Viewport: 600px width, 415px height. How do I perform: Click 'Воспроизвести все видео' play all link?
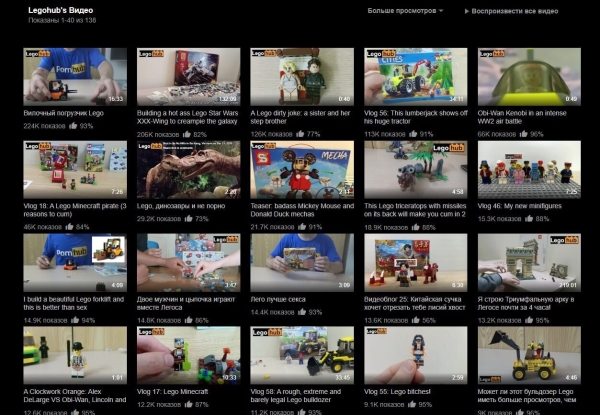(x=511, y=11)
